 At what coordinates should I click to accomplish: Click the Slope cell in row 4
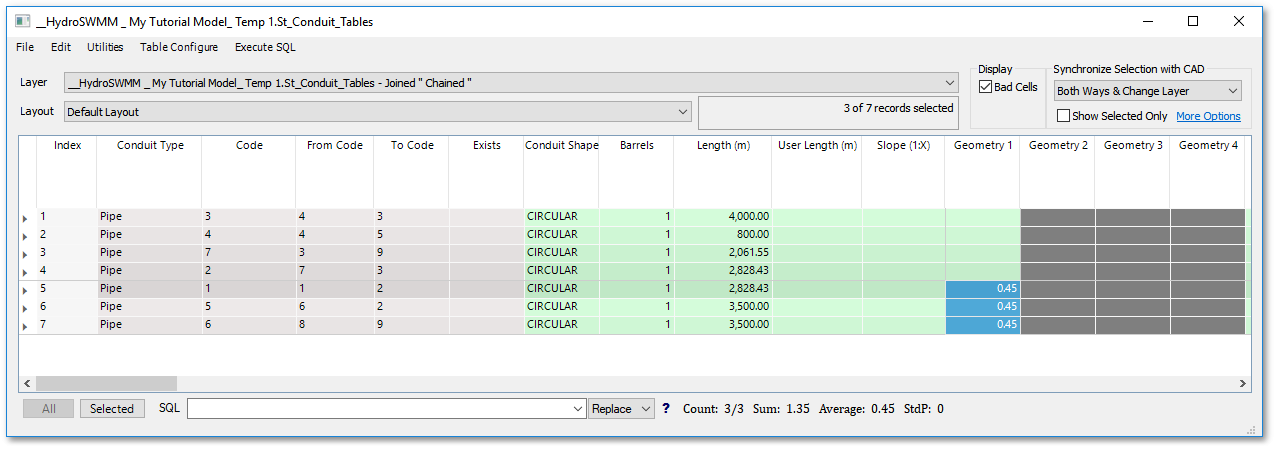[x=903, y=270]
